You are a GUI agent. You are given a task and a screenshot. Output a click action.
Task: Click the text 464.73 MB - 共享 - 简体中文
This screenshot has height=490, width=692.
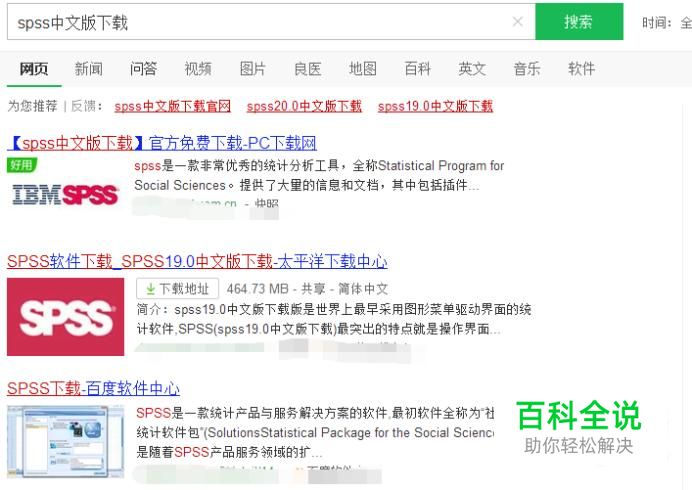click(307, 289)
